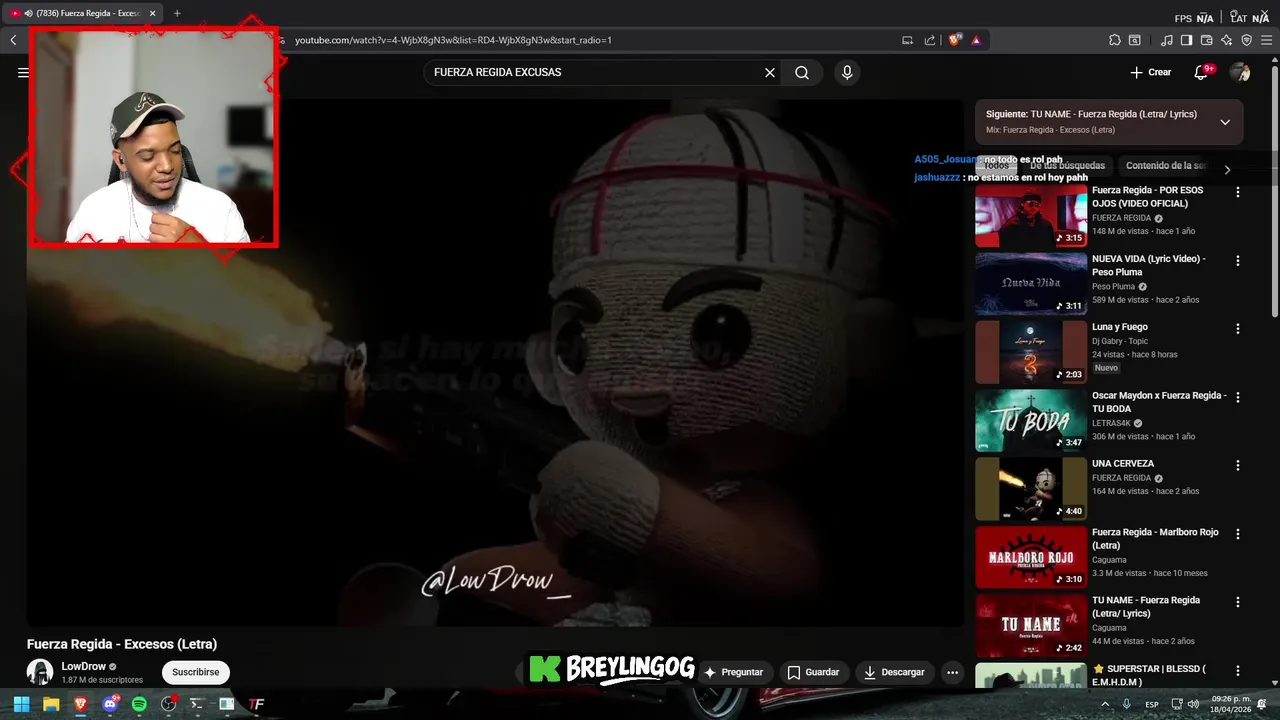Open the Windows Start menu

pyautogui.click(x=21, y=704)
